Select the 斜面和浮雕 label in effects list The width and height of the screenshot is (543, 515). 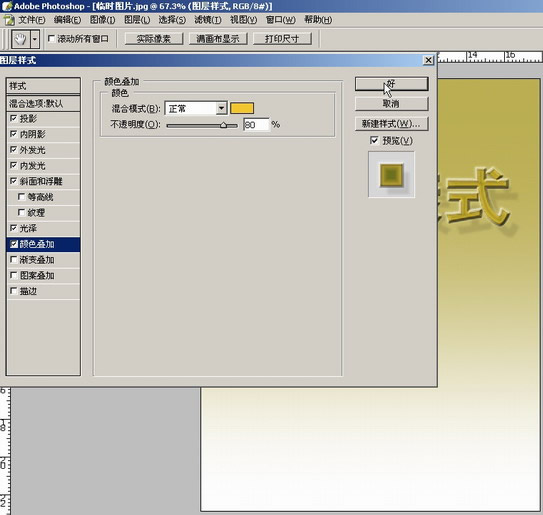click(x=41, y=181)
